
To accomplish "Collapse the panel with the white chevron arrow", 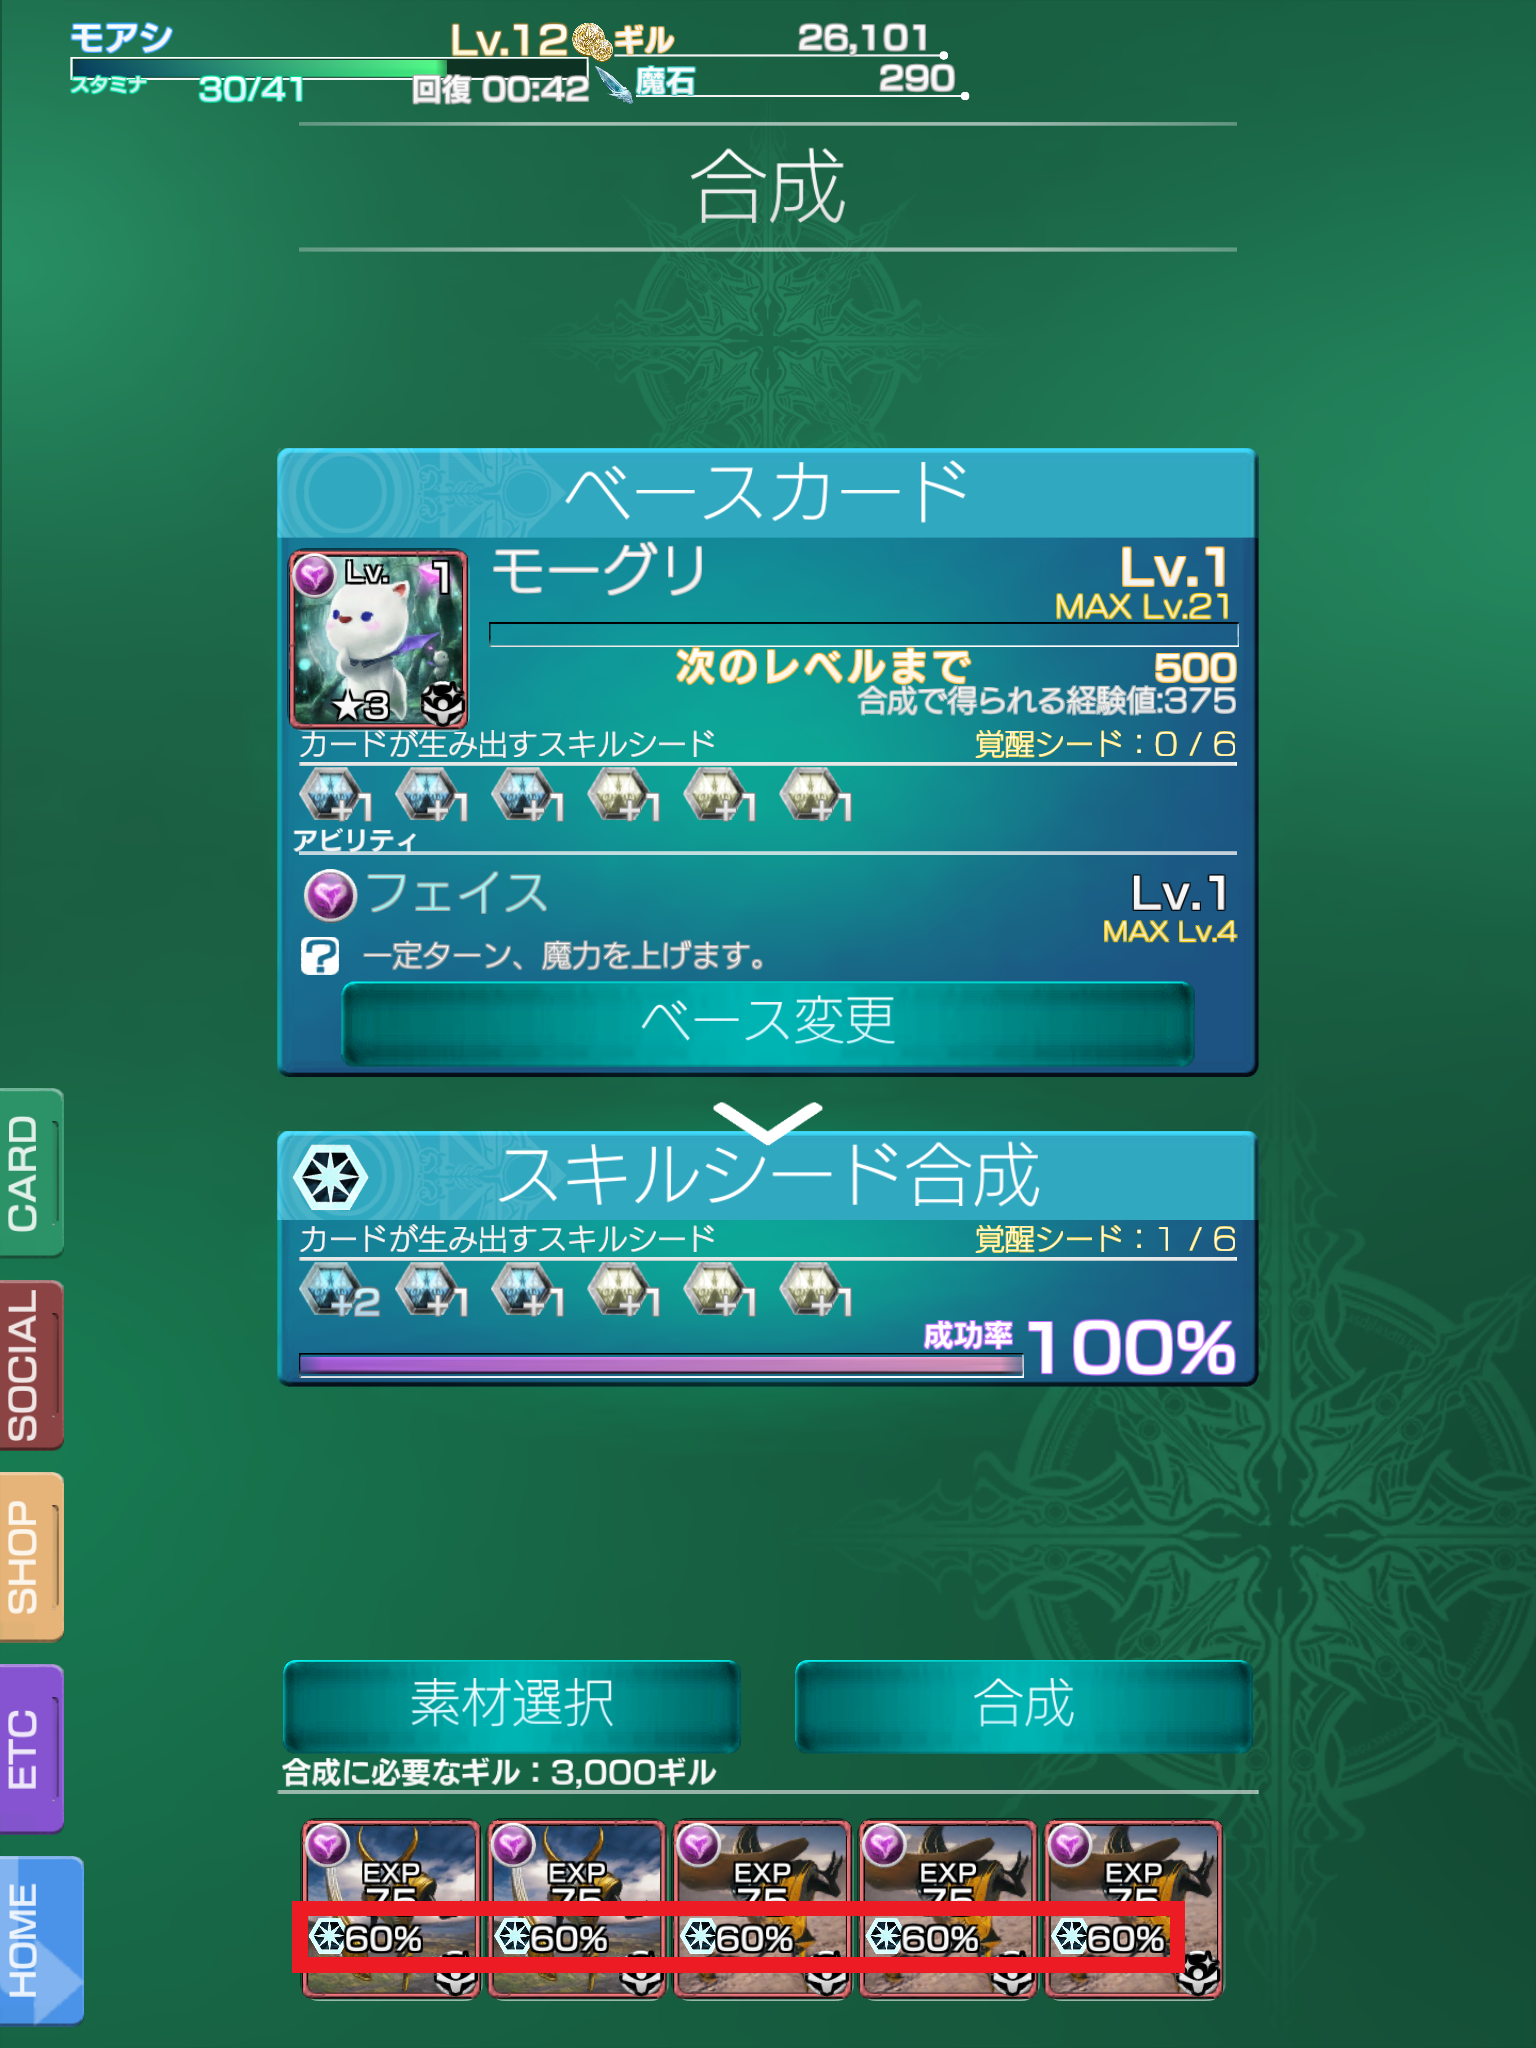I will [x=767, y=1122].
